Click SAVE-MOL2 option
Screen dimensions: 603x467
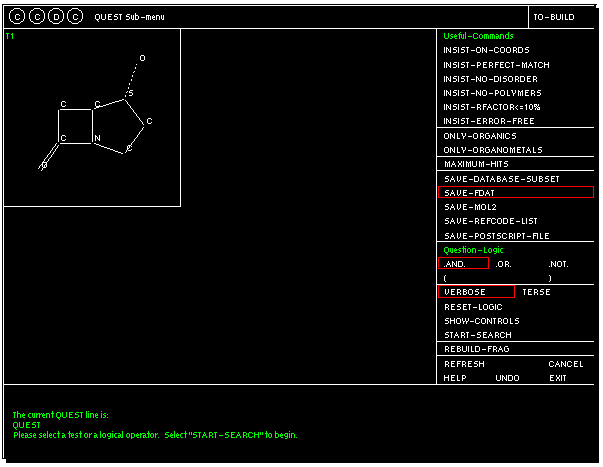pos(470,207)
